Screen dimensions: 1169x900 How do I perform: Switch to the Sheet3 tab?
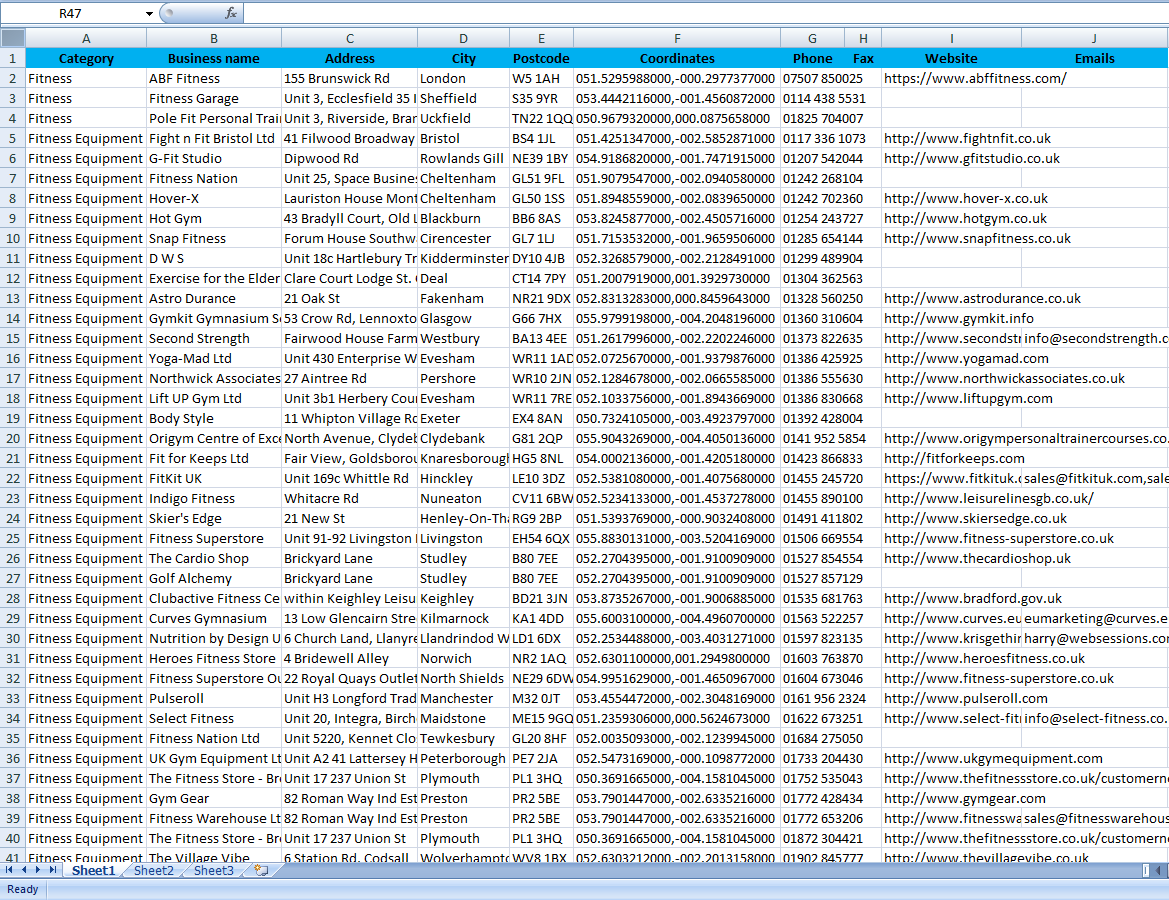coord(213,871)
